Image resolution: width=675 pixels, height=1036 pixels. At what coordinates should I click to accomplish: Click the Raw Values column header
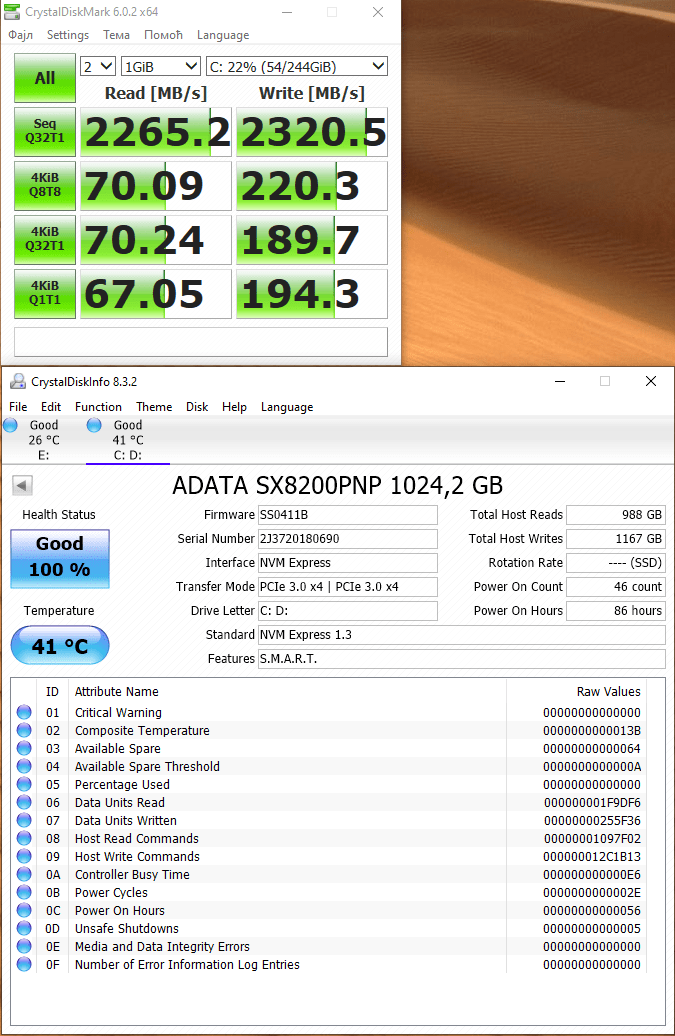(608, 692)
